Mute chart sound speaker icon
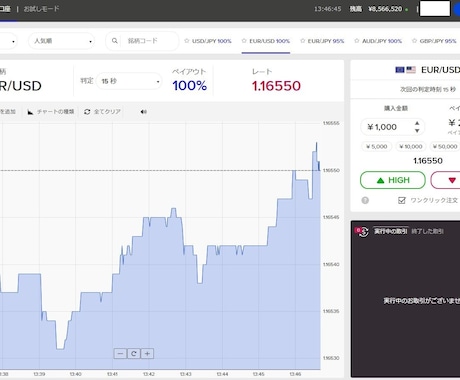Screen dimensions: 460x380 tap(144, 112)
